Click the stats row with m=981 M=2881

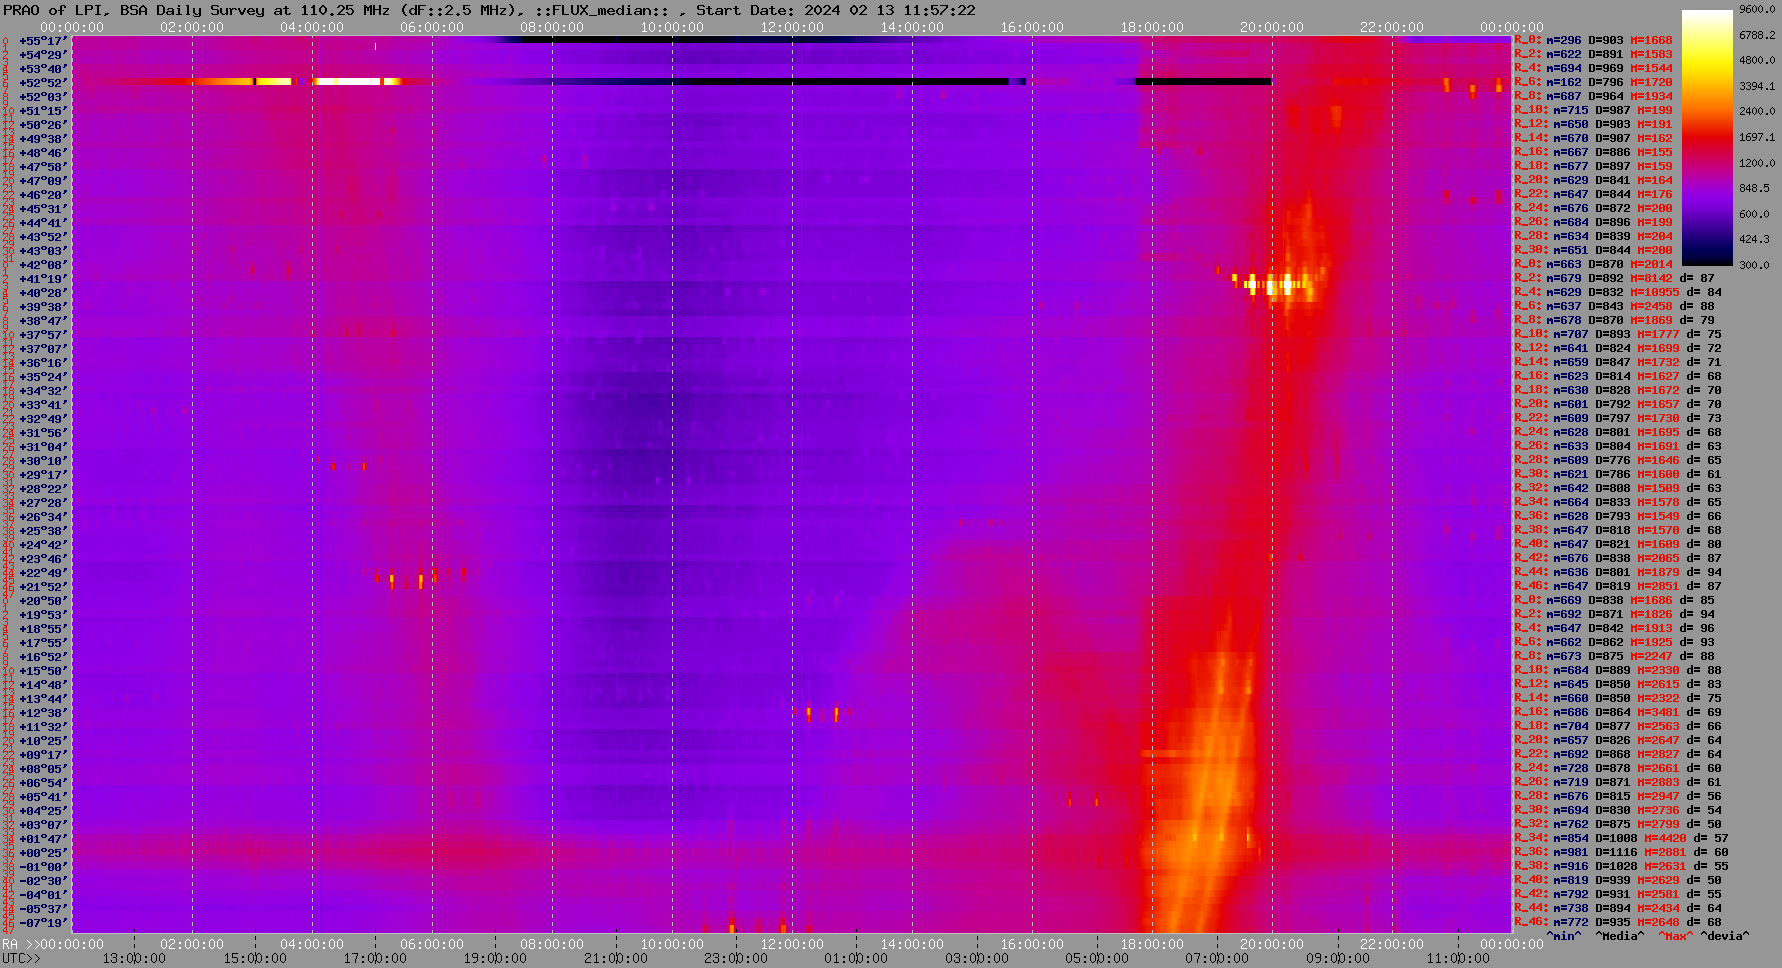point(1621,852)
